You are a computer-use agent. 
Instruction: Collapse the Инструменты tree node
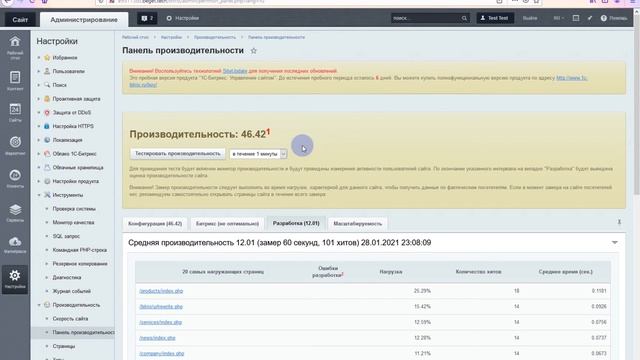39,195
